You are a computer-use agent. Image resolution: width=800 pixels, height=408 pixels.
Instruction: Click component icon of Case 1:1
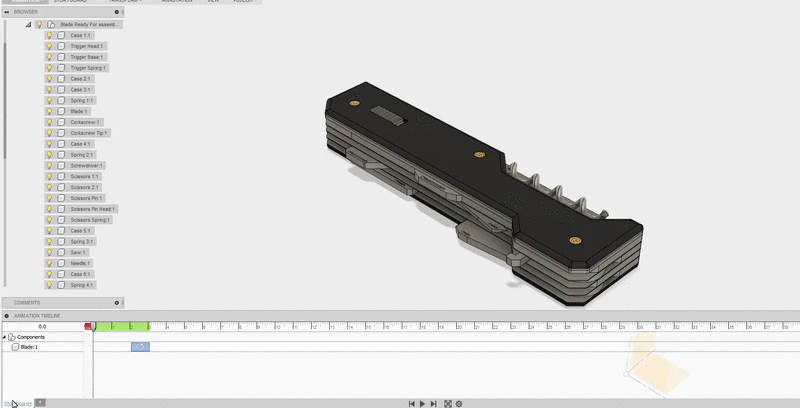(x=61, y=35)
